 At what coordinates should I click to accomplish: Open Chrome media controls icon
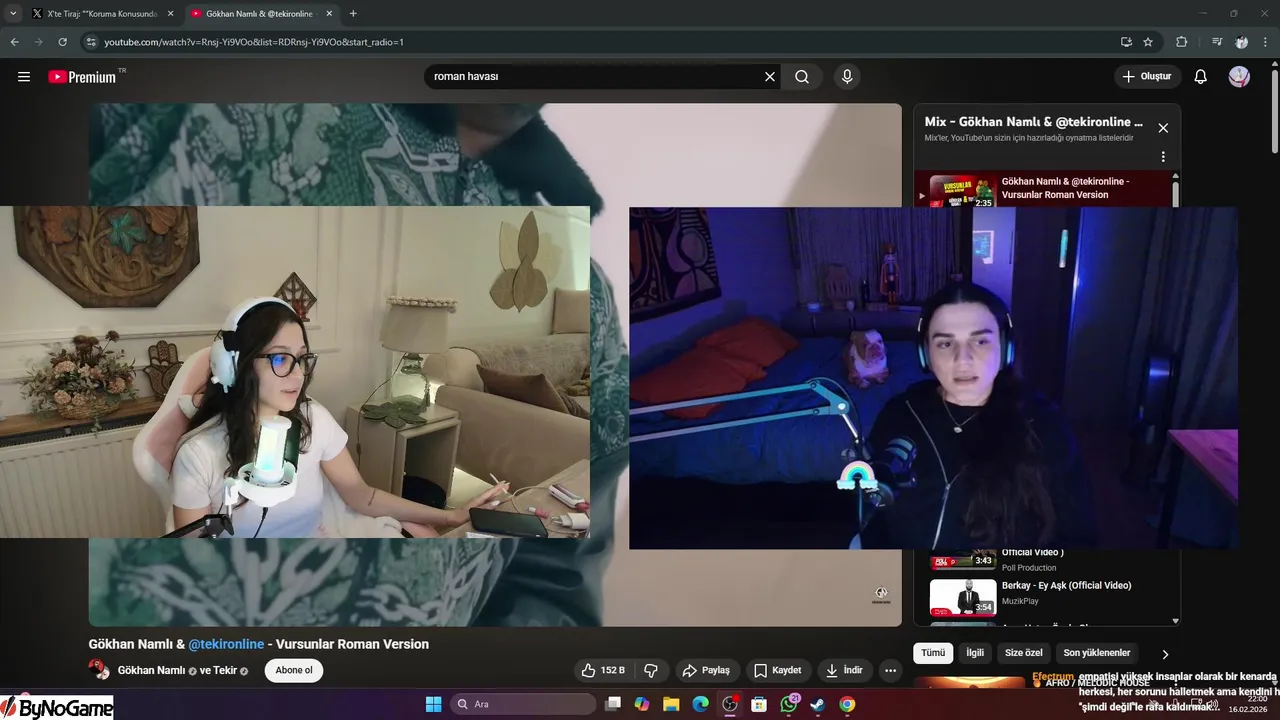pos(1216,42)
